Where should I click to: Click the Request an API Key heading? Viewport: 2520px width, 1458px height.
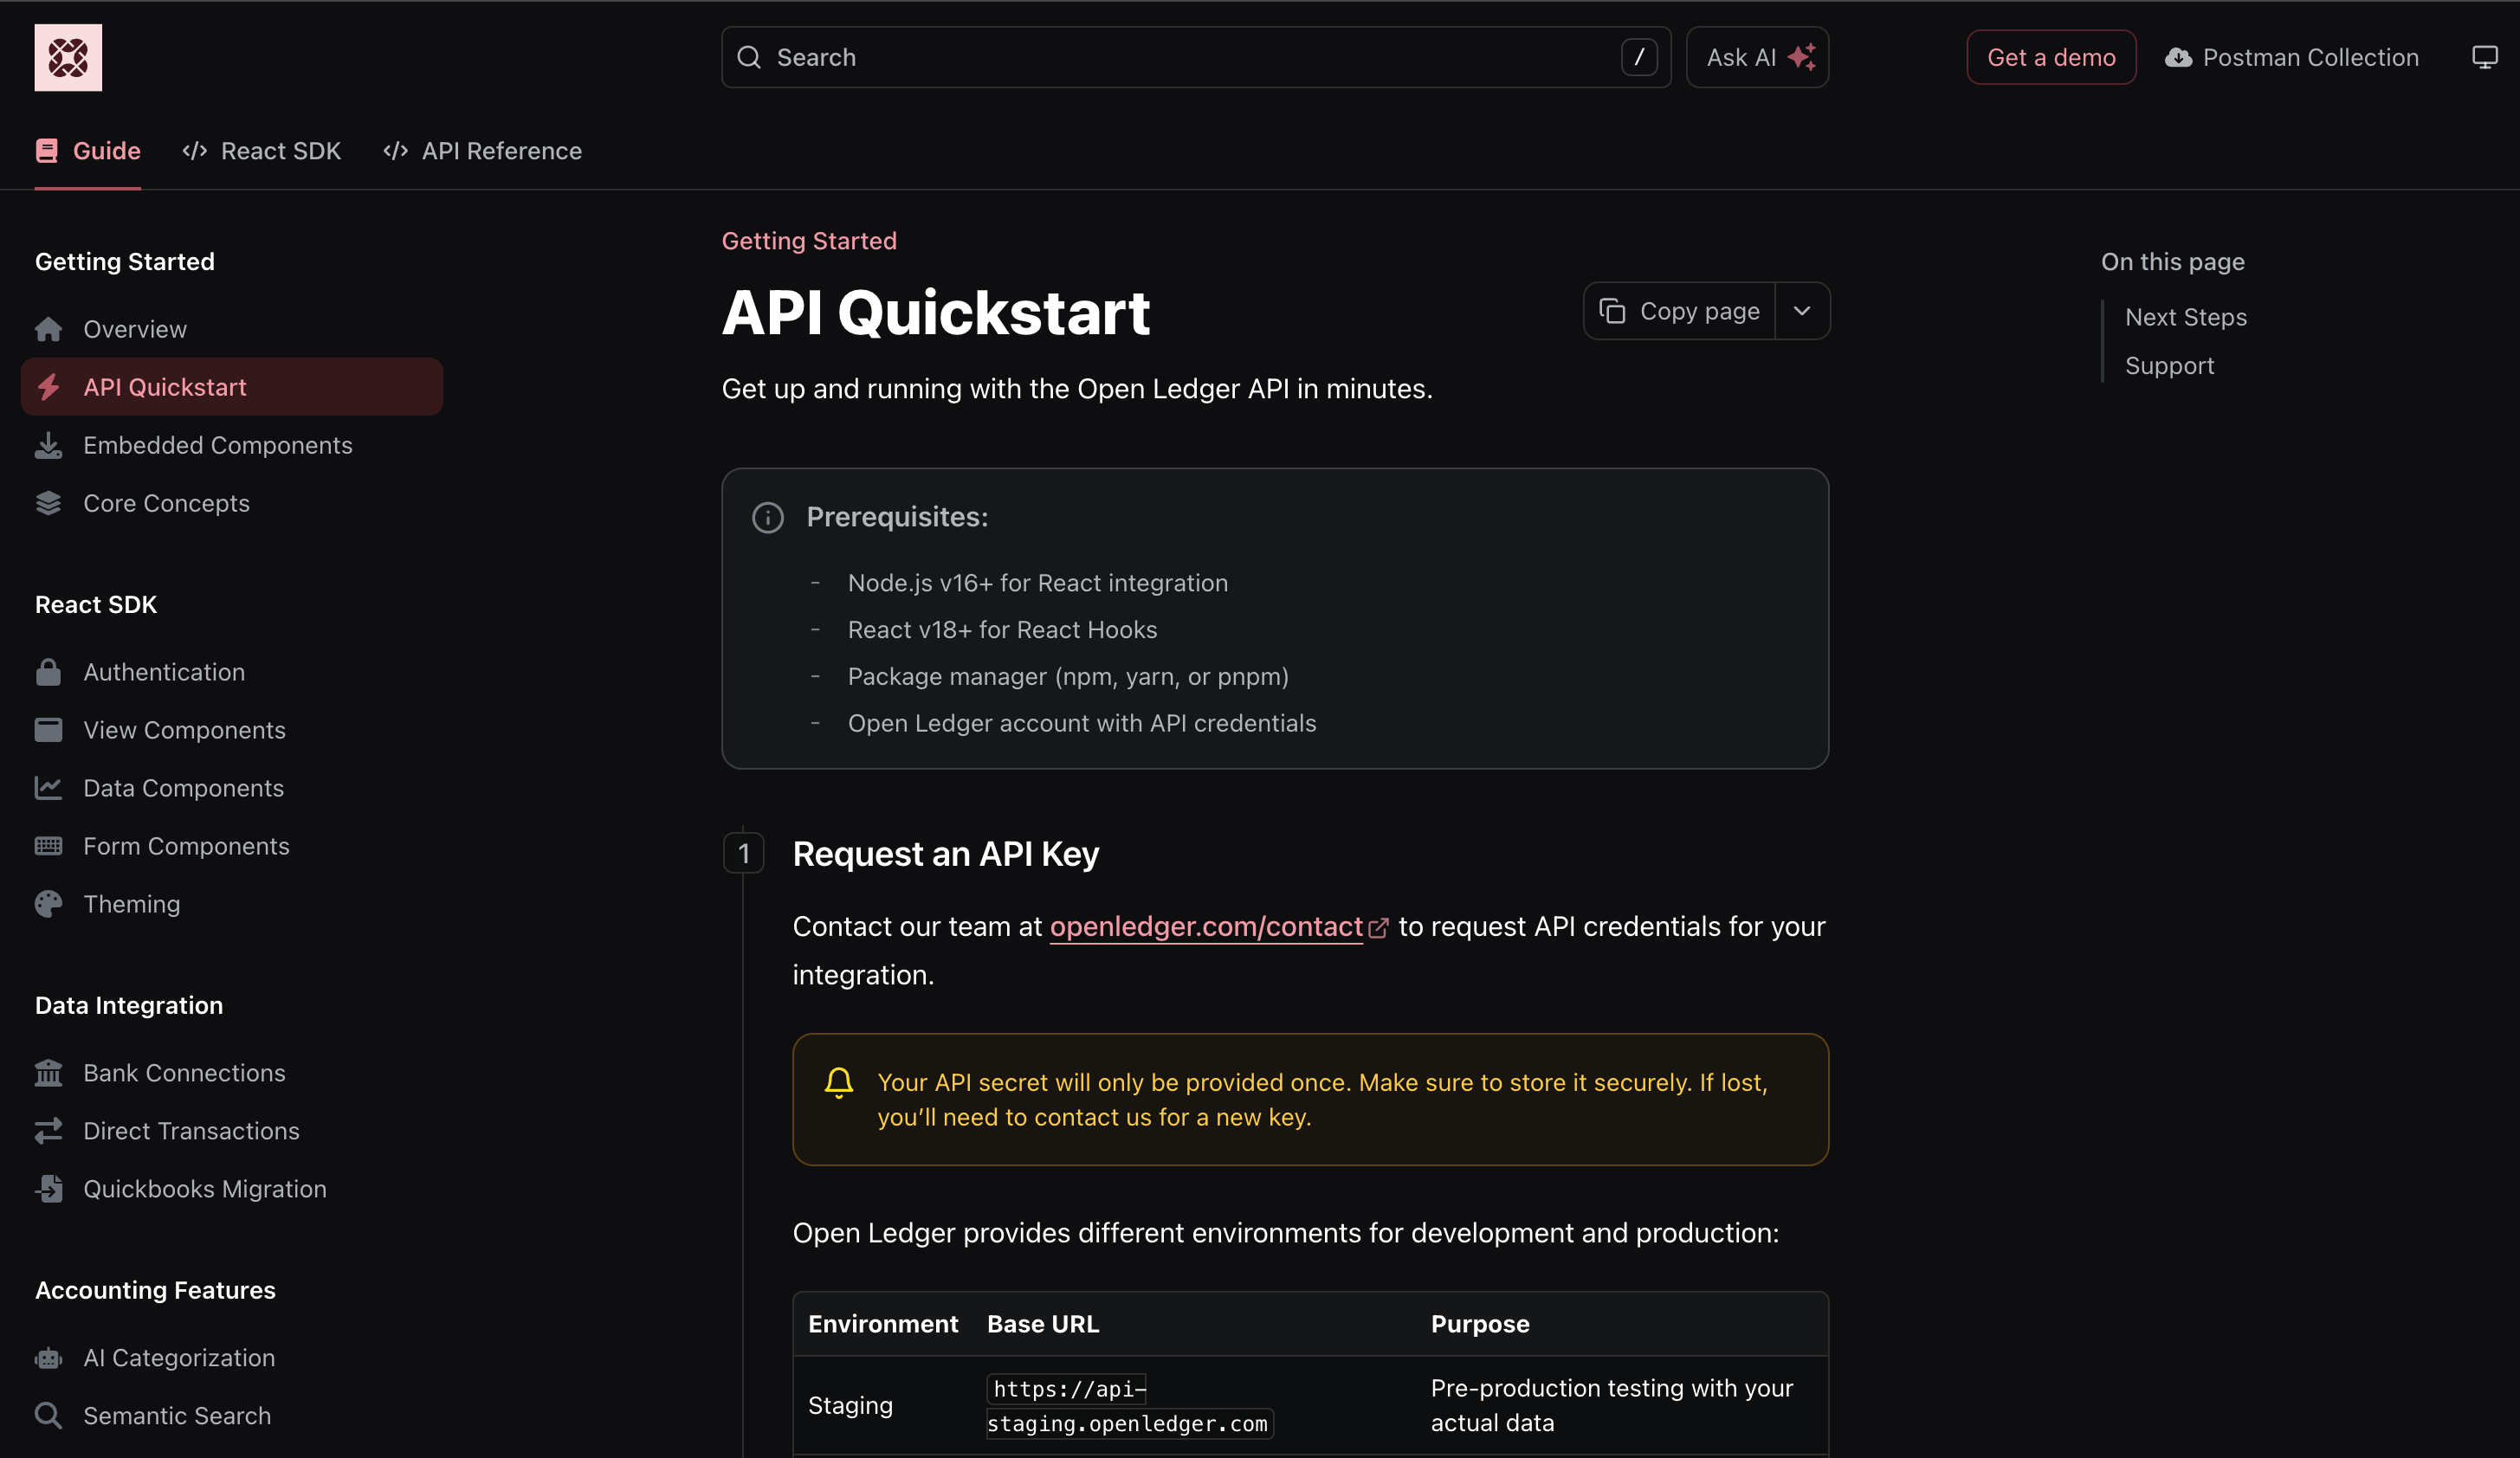tap(946, 854)
